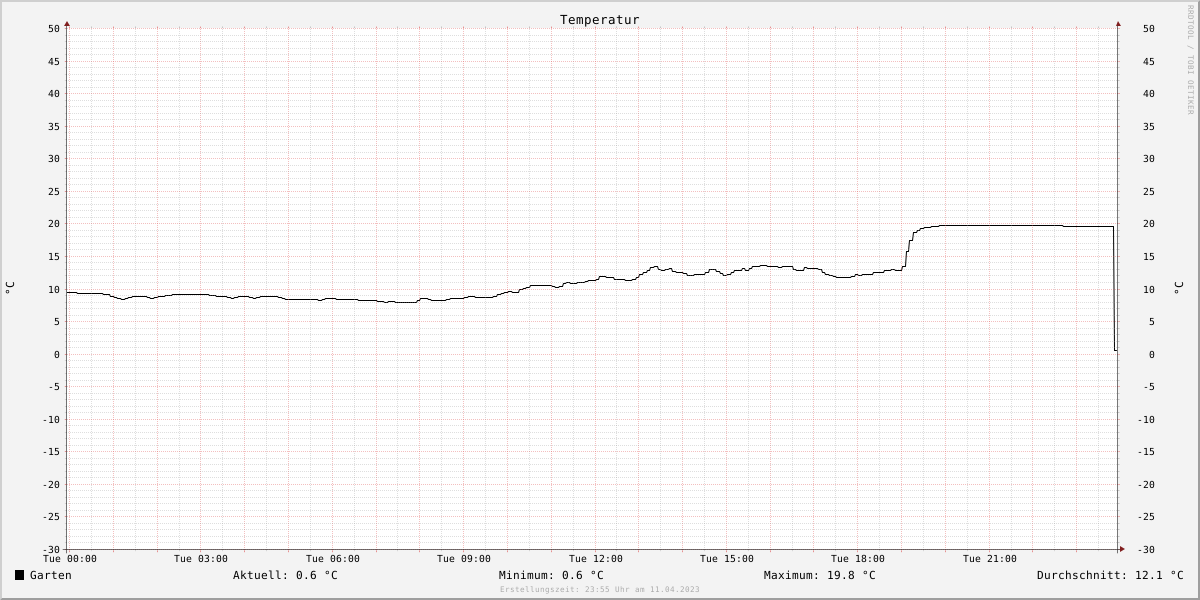This screenshot has height=600, width=1200.
Task: Click the Tue 06:00 time axis label
Action: click(333, 559)
